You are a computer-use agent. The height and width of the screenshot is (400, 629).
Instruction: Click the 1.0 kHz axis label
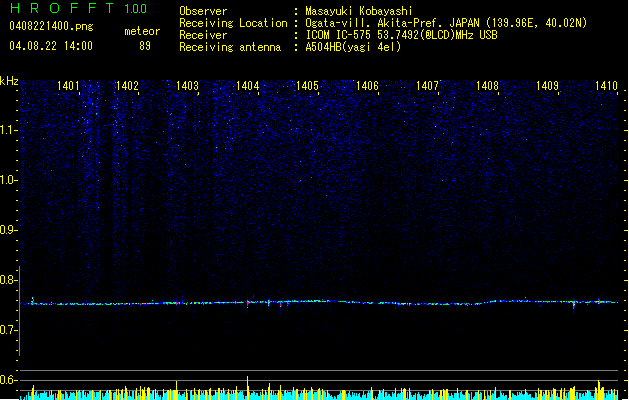(x=8, y=180)
